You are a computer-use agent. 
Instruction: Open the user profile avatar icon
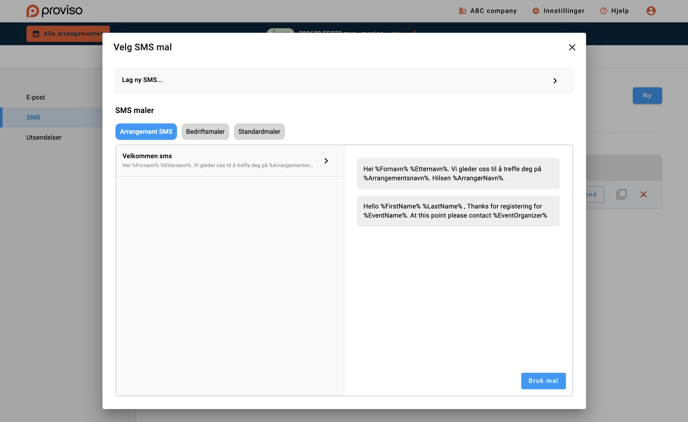pyautogui.click(x=651, y=11)
